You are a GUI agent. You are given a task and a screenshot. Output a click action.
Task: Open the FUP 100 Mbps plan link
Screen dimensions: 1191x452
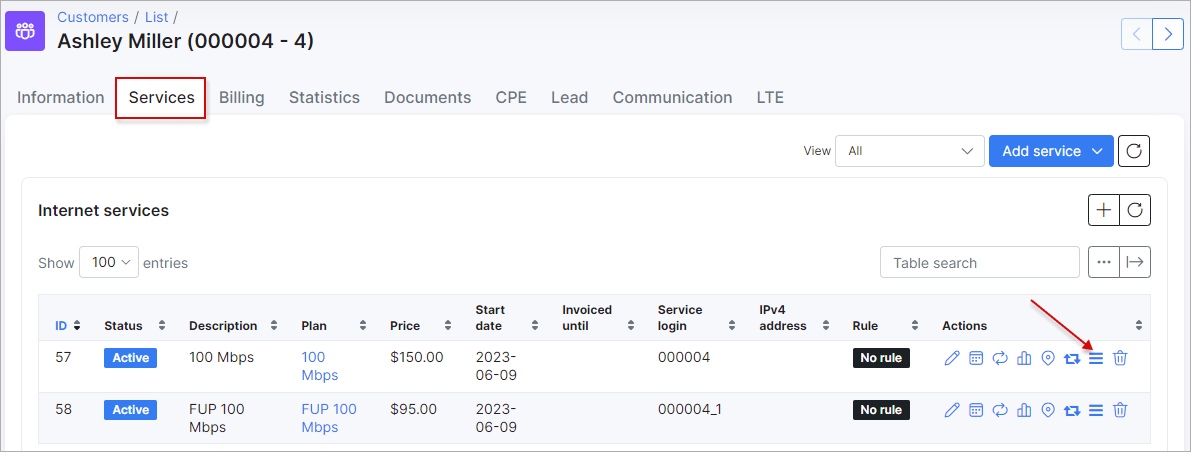click(329, 418)
